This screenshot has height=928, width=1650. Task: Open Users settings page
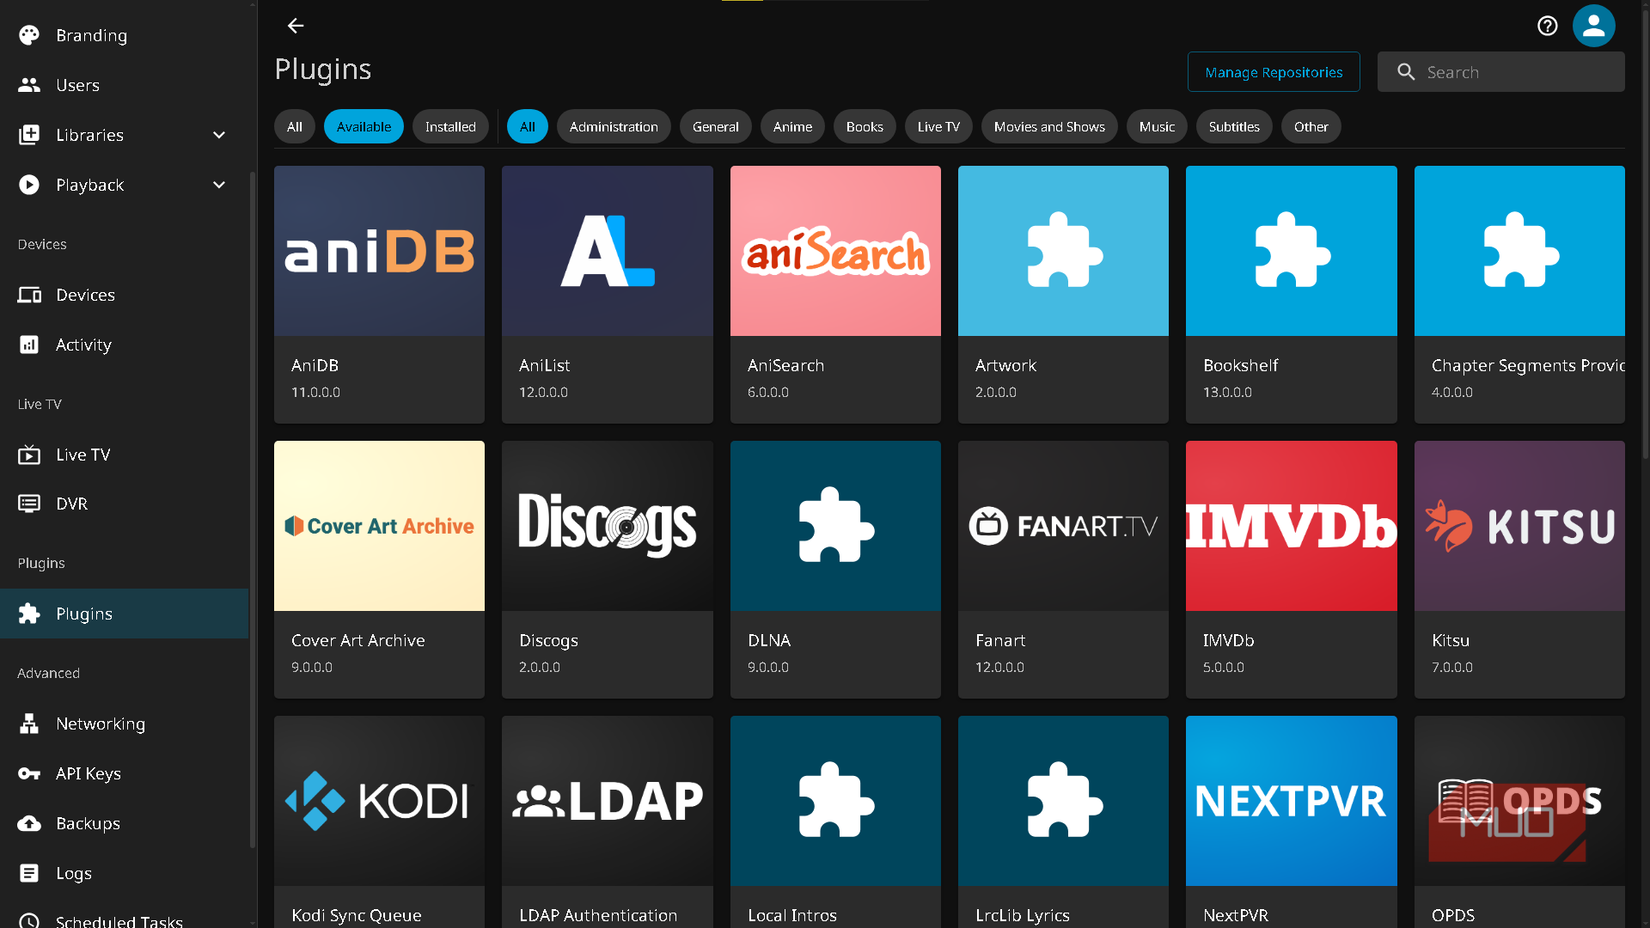124,85
